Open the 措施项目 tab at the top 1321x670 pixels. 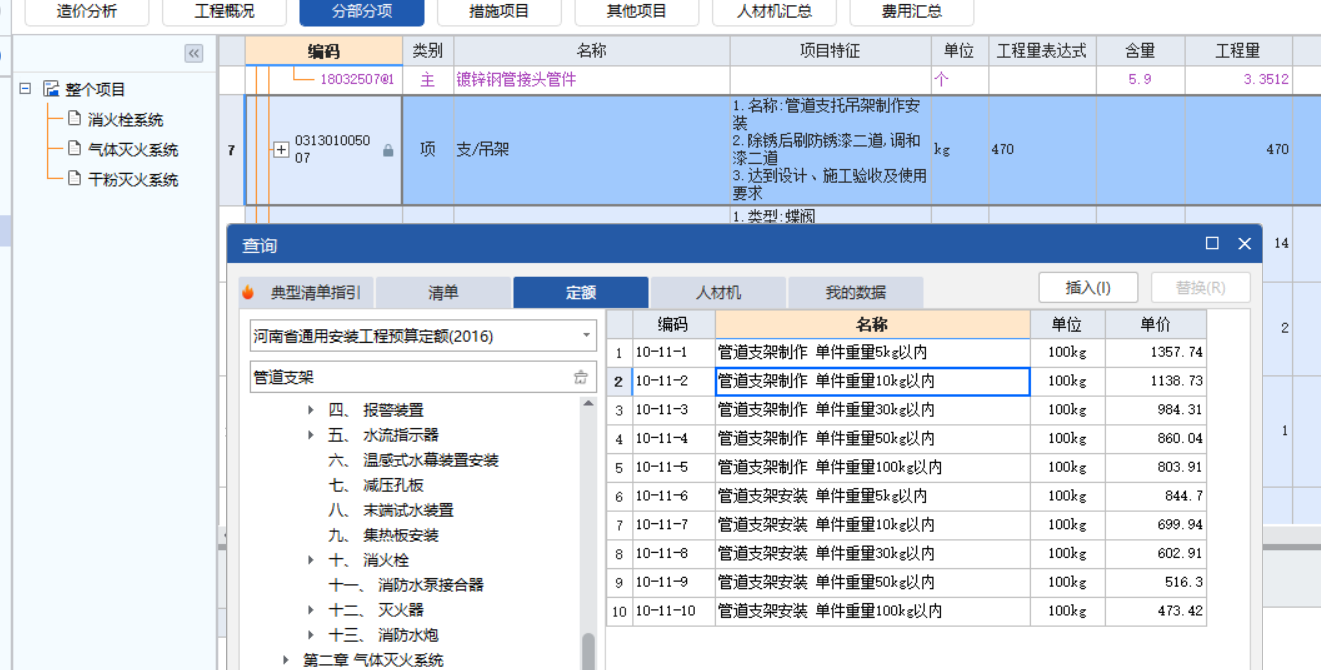pyautogui.click(x=498, y=14)
